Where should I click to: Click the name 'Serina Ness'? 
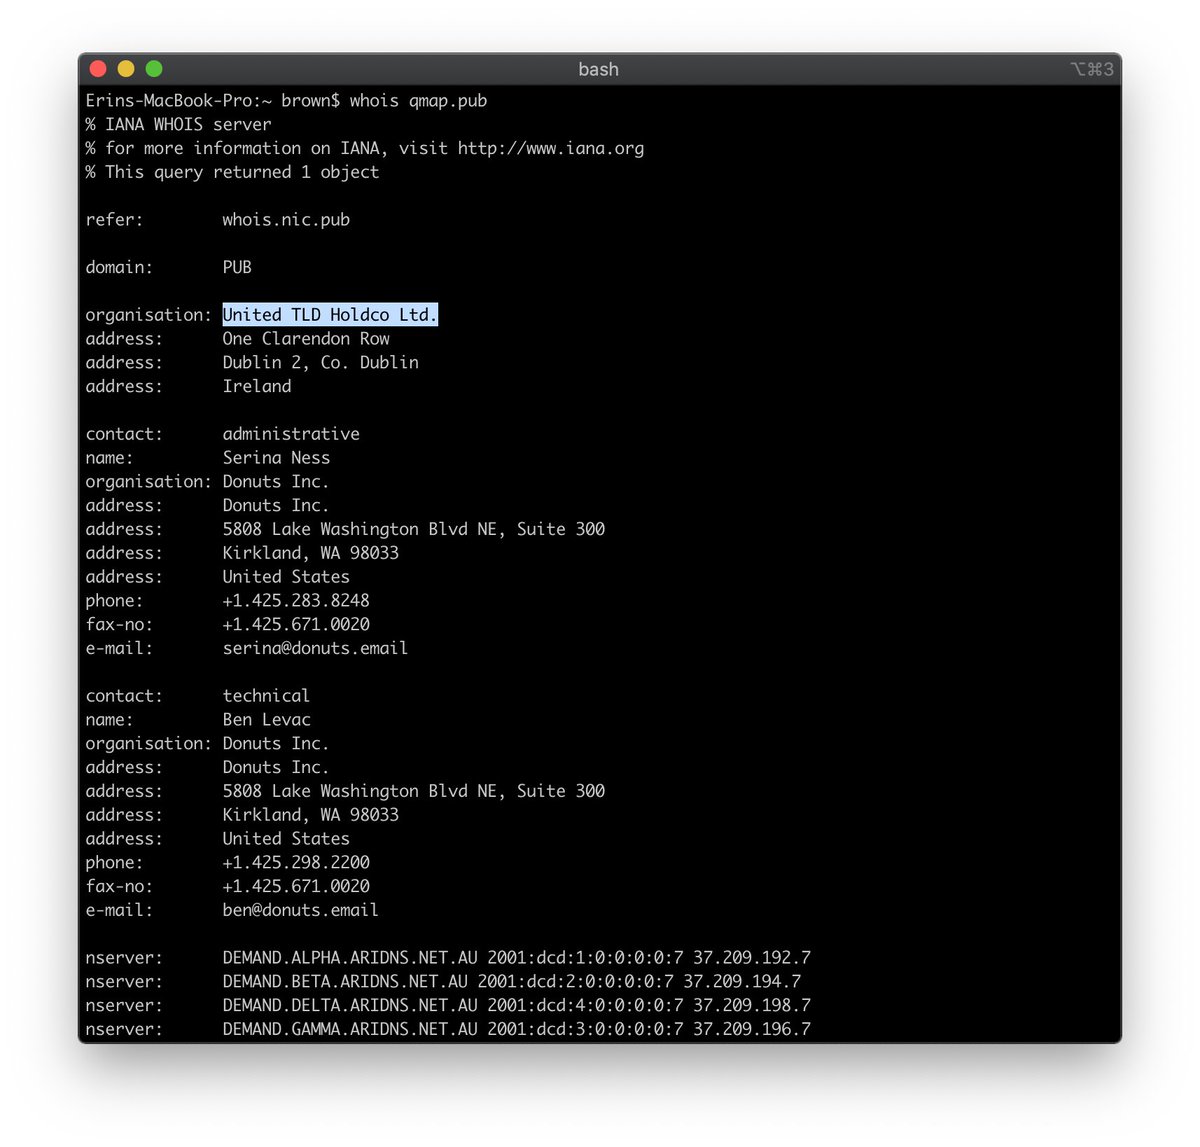(x=276, y=458)
